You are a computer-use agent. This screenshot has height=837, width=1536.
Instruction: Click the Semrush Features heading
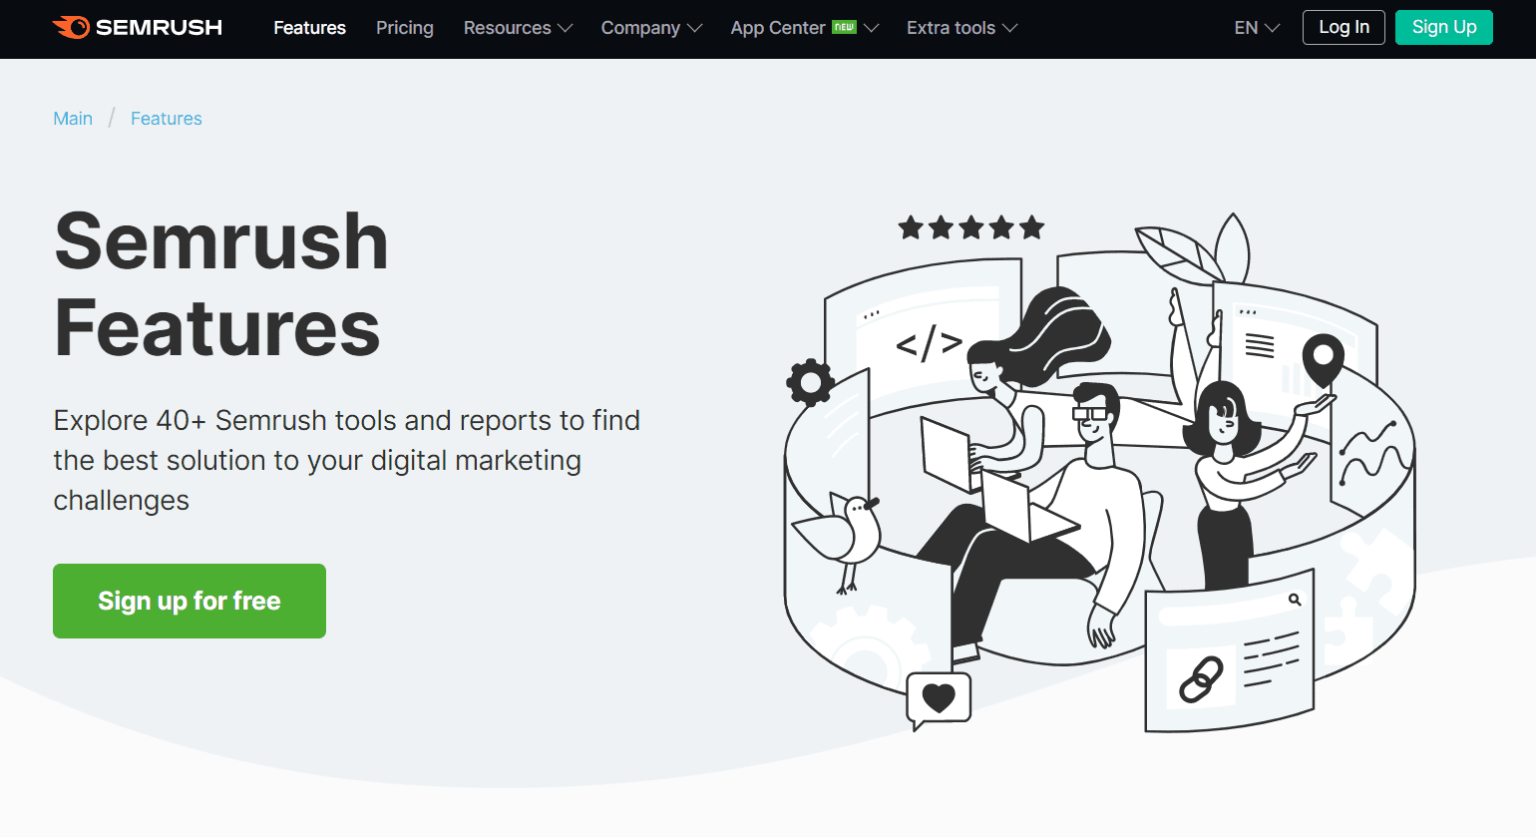(221, 284)
